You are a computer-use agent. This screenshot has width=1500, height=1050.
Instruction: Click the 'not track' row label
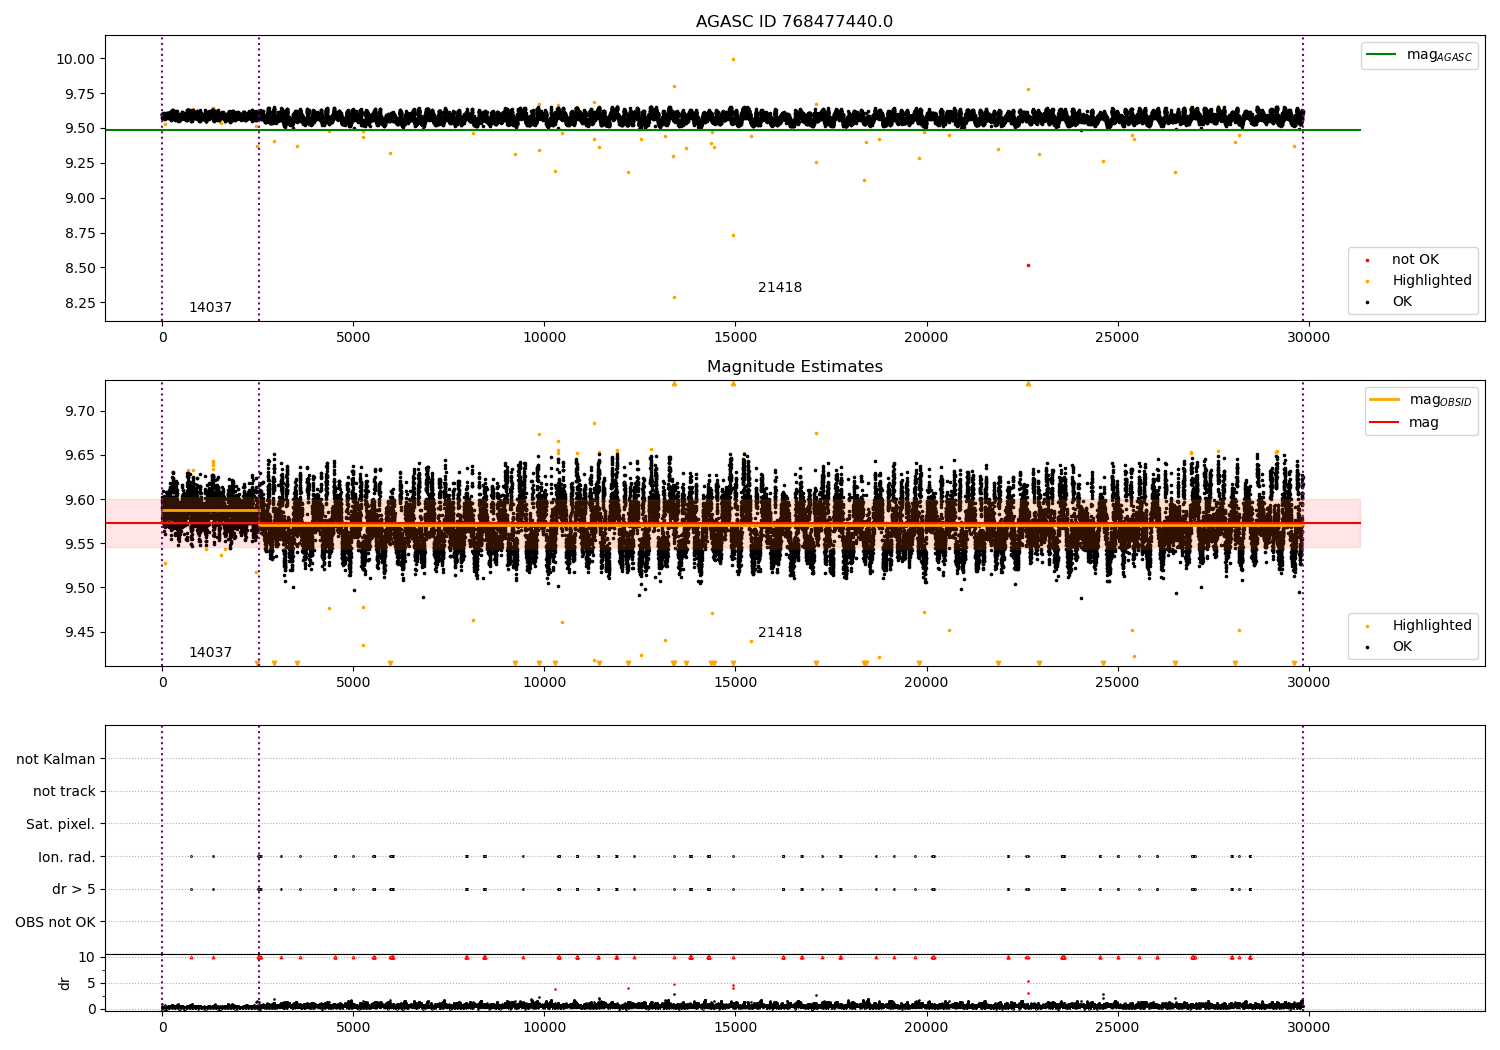[x=64, y=792]
